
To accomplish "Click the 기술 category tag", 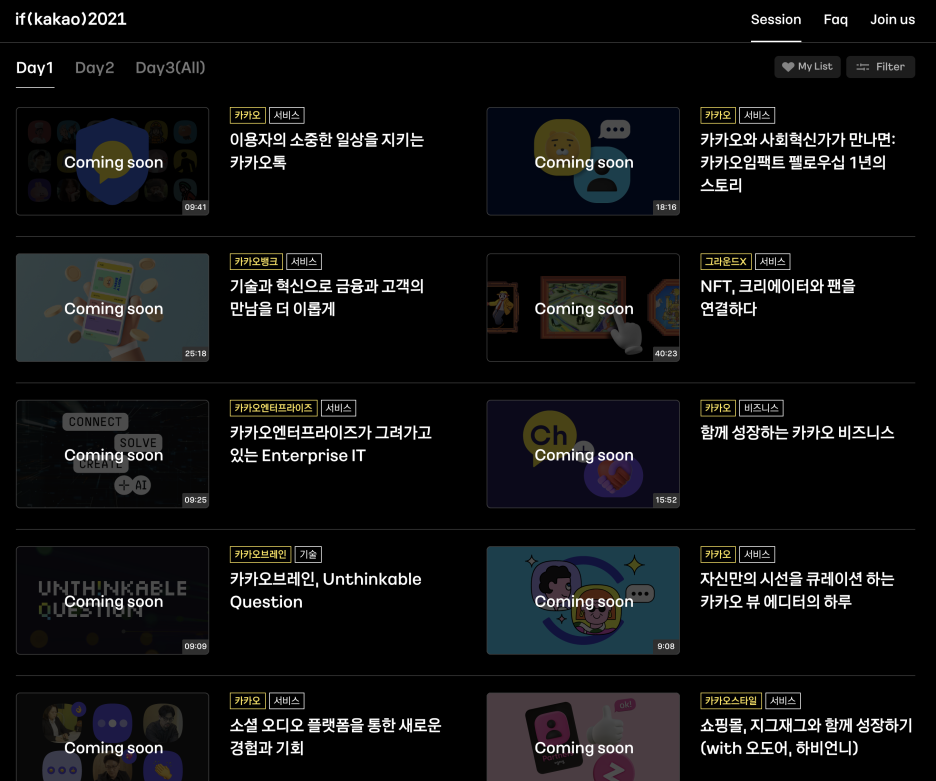I will (x=308, y=554).
